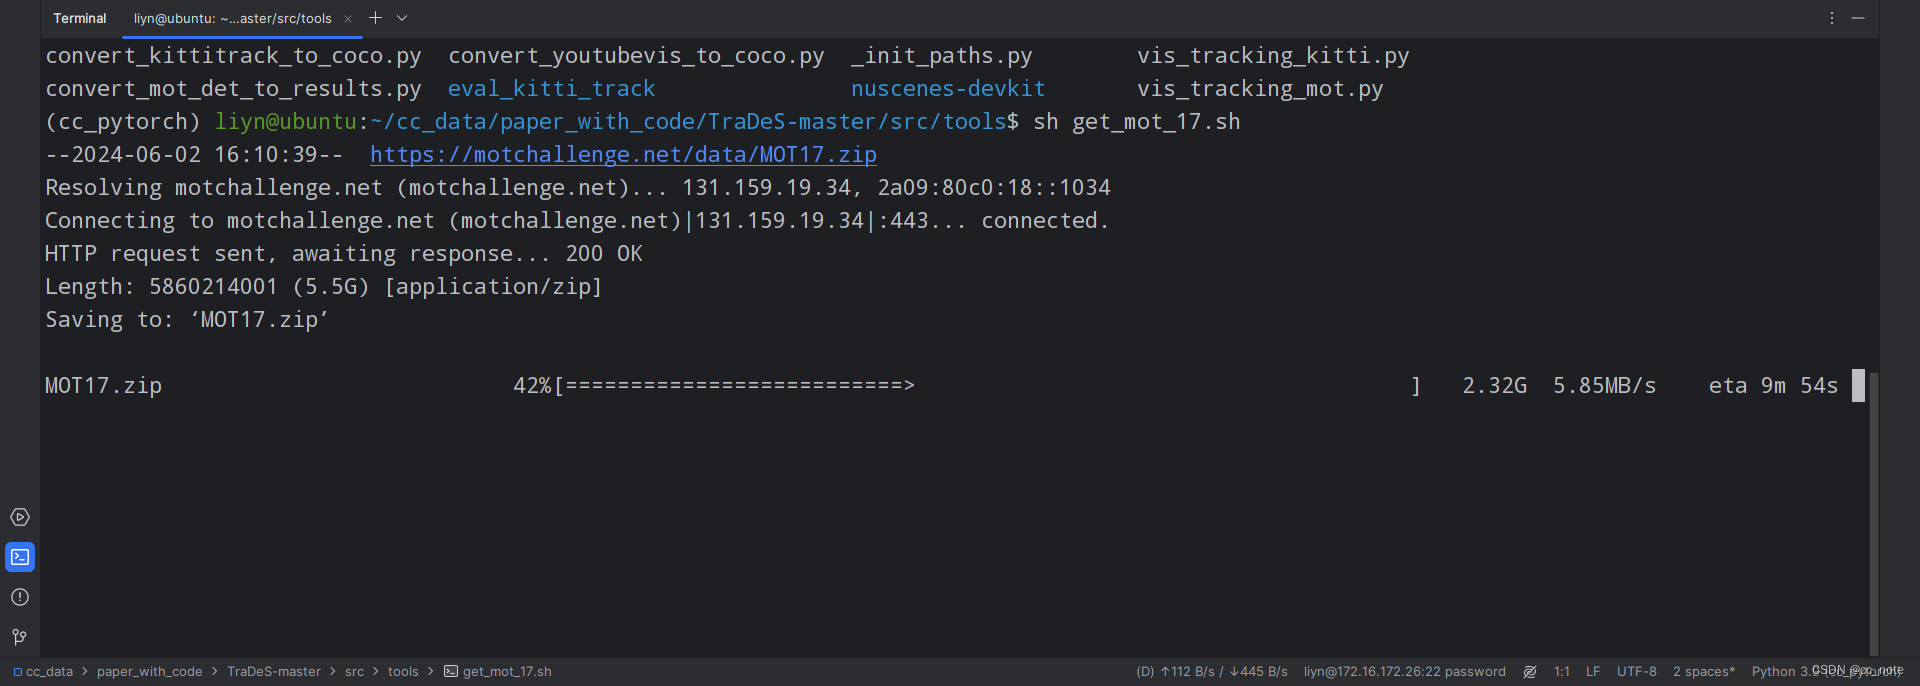Switch to the liyn@ubuntu terminal tab
This screenshot has height=686, width=1920.
tap(232, 18)
